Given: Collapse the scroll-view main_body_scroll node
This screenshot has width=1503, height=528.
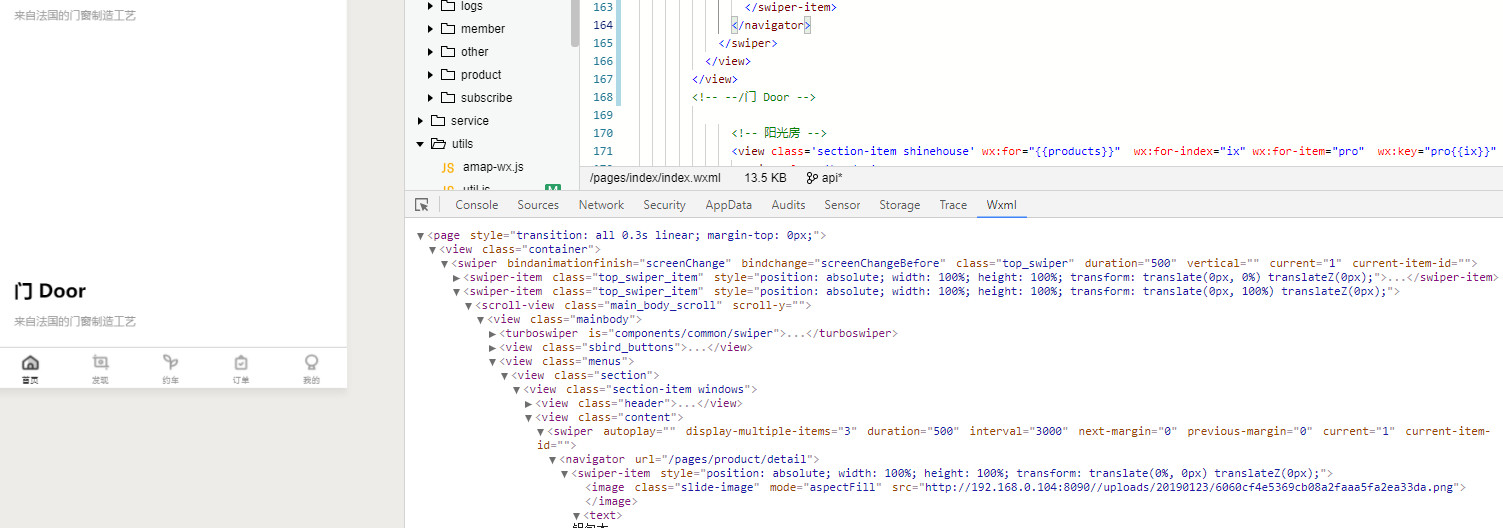Looking at the screenshot, I should (469, 306).
